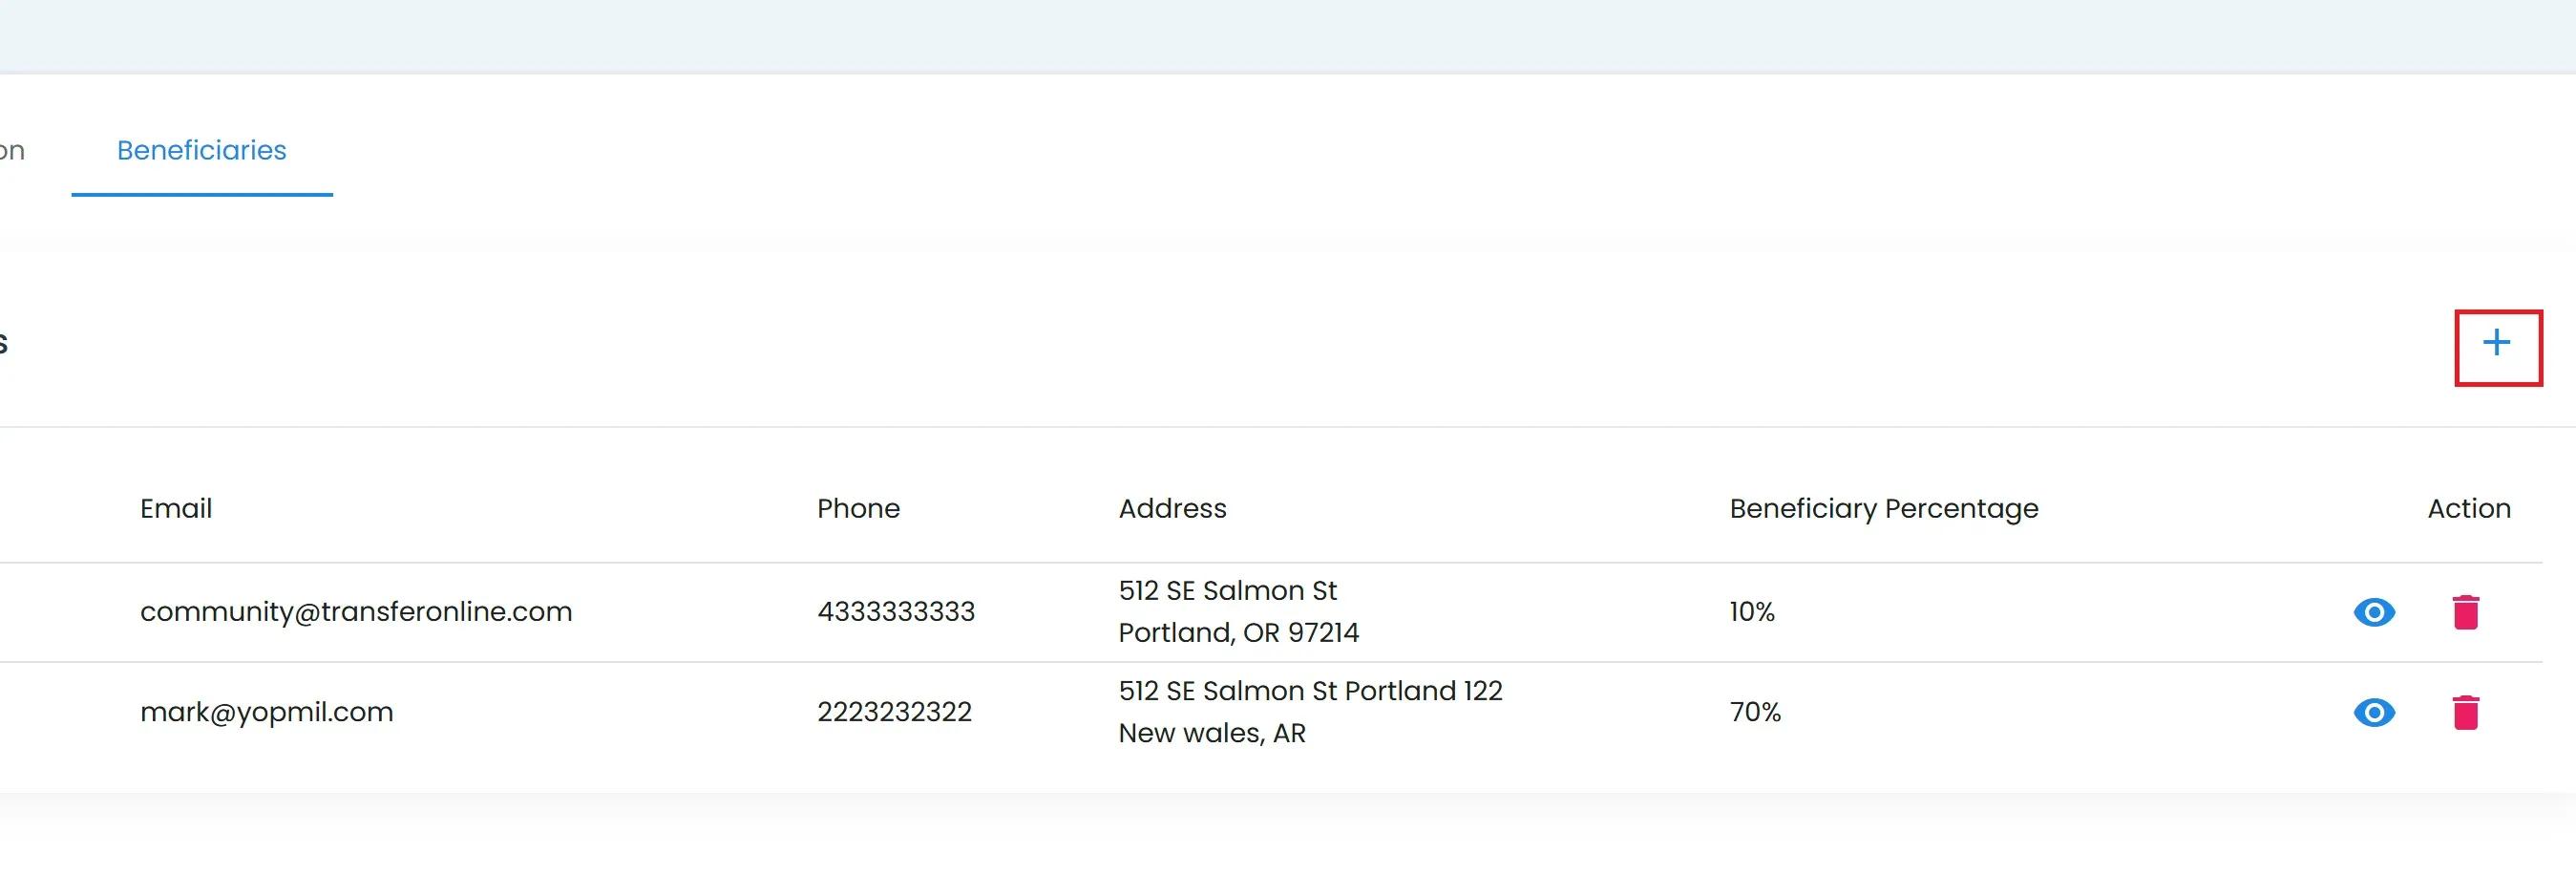View beneficiary mark@yopmil.com details
2576x875 pixels.
coord(2373,712)
